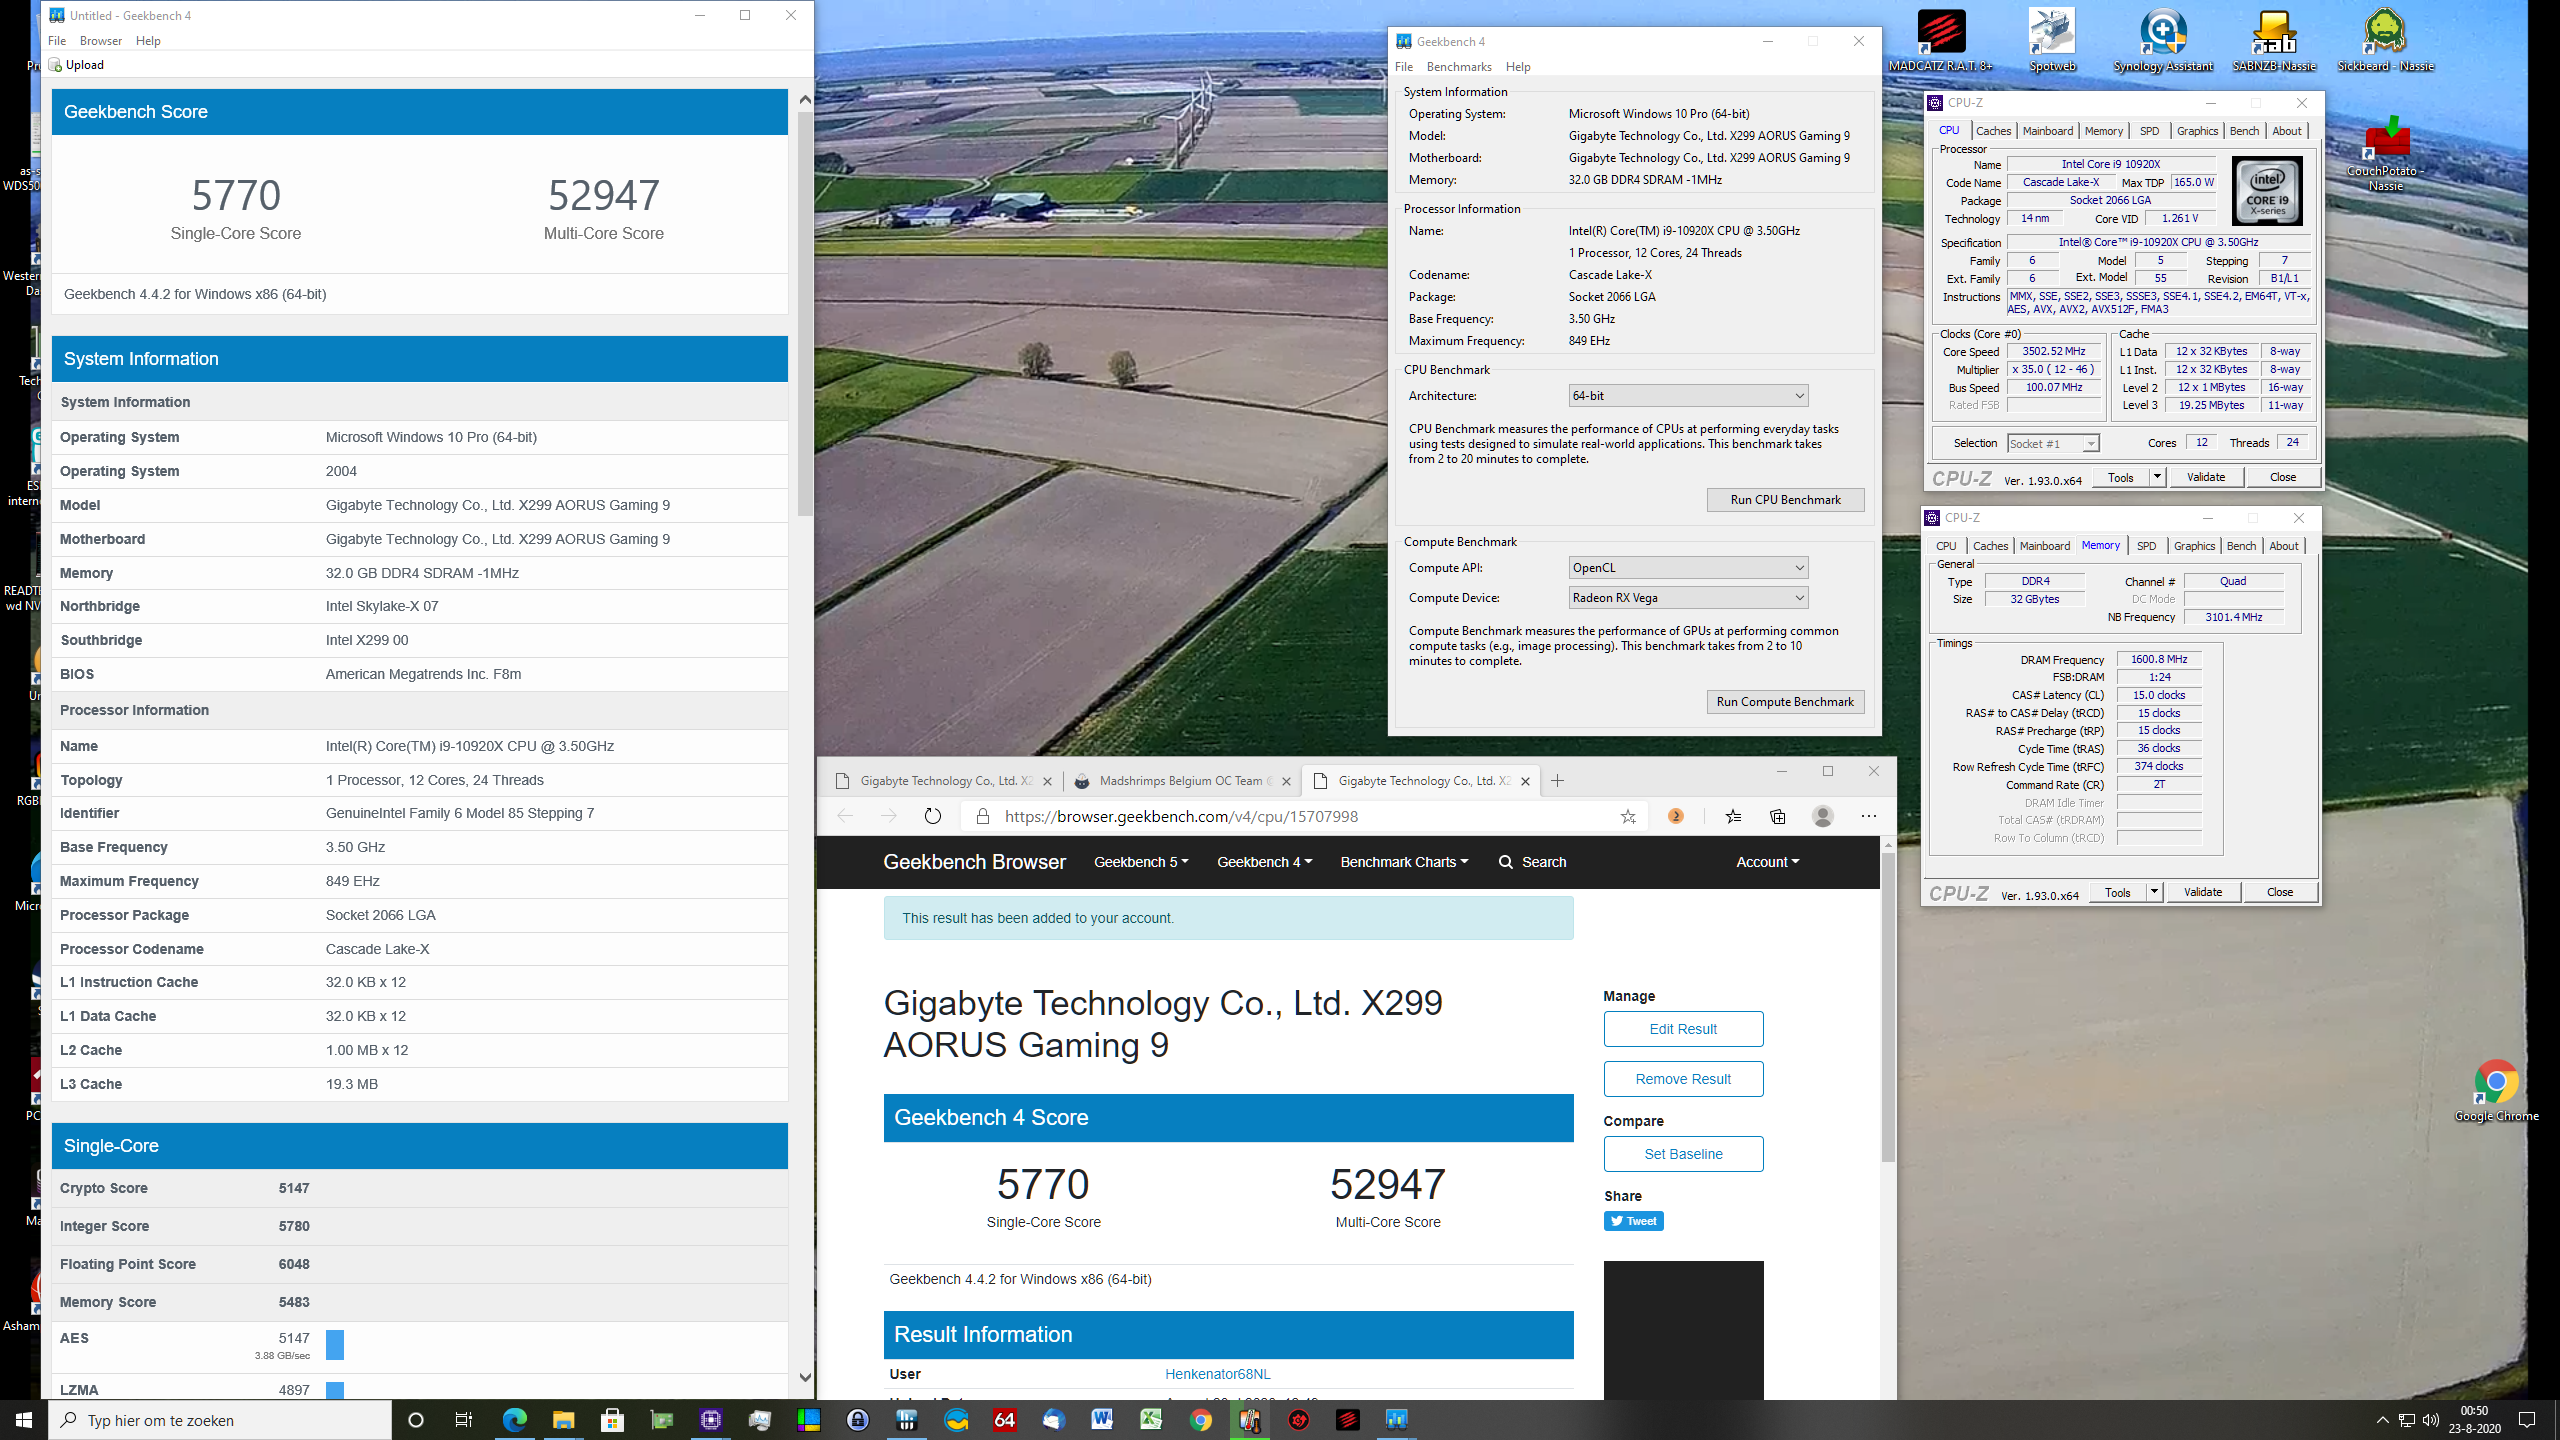Click the Run CPU Benchmark button

1785,500
